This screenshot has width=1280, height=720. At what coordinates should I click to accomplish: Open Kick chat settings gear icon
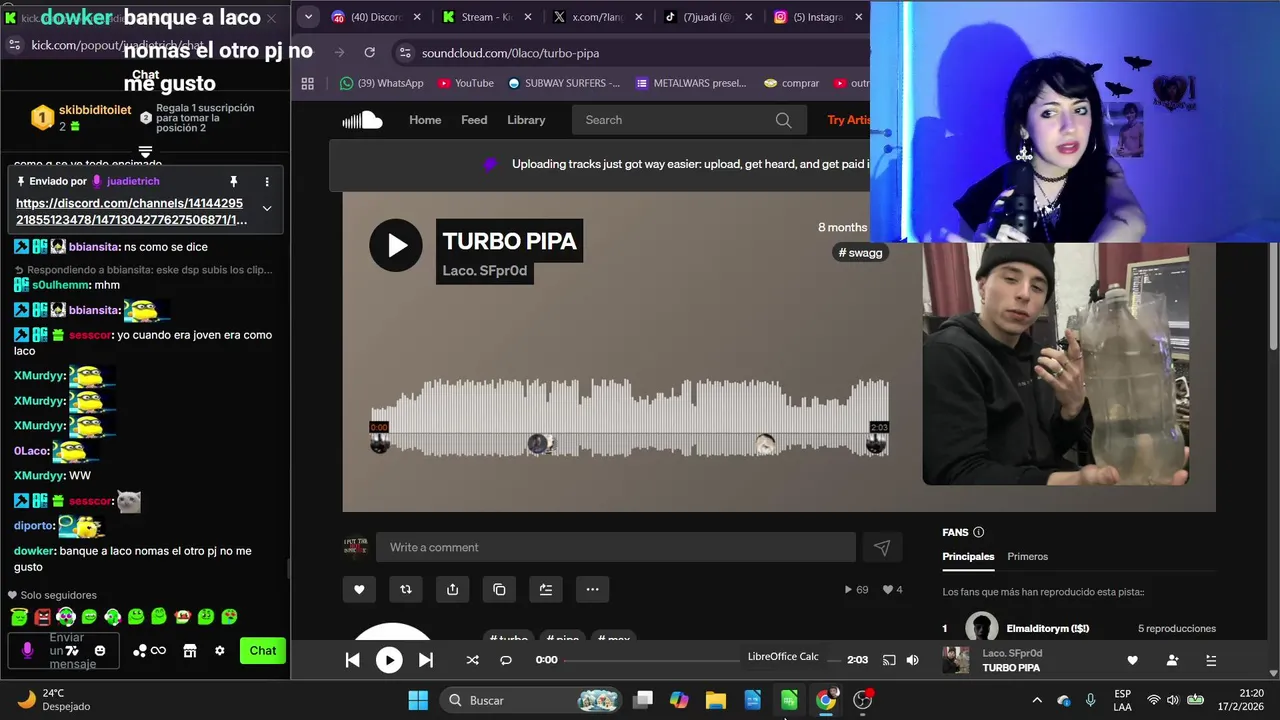pos(220,651)
